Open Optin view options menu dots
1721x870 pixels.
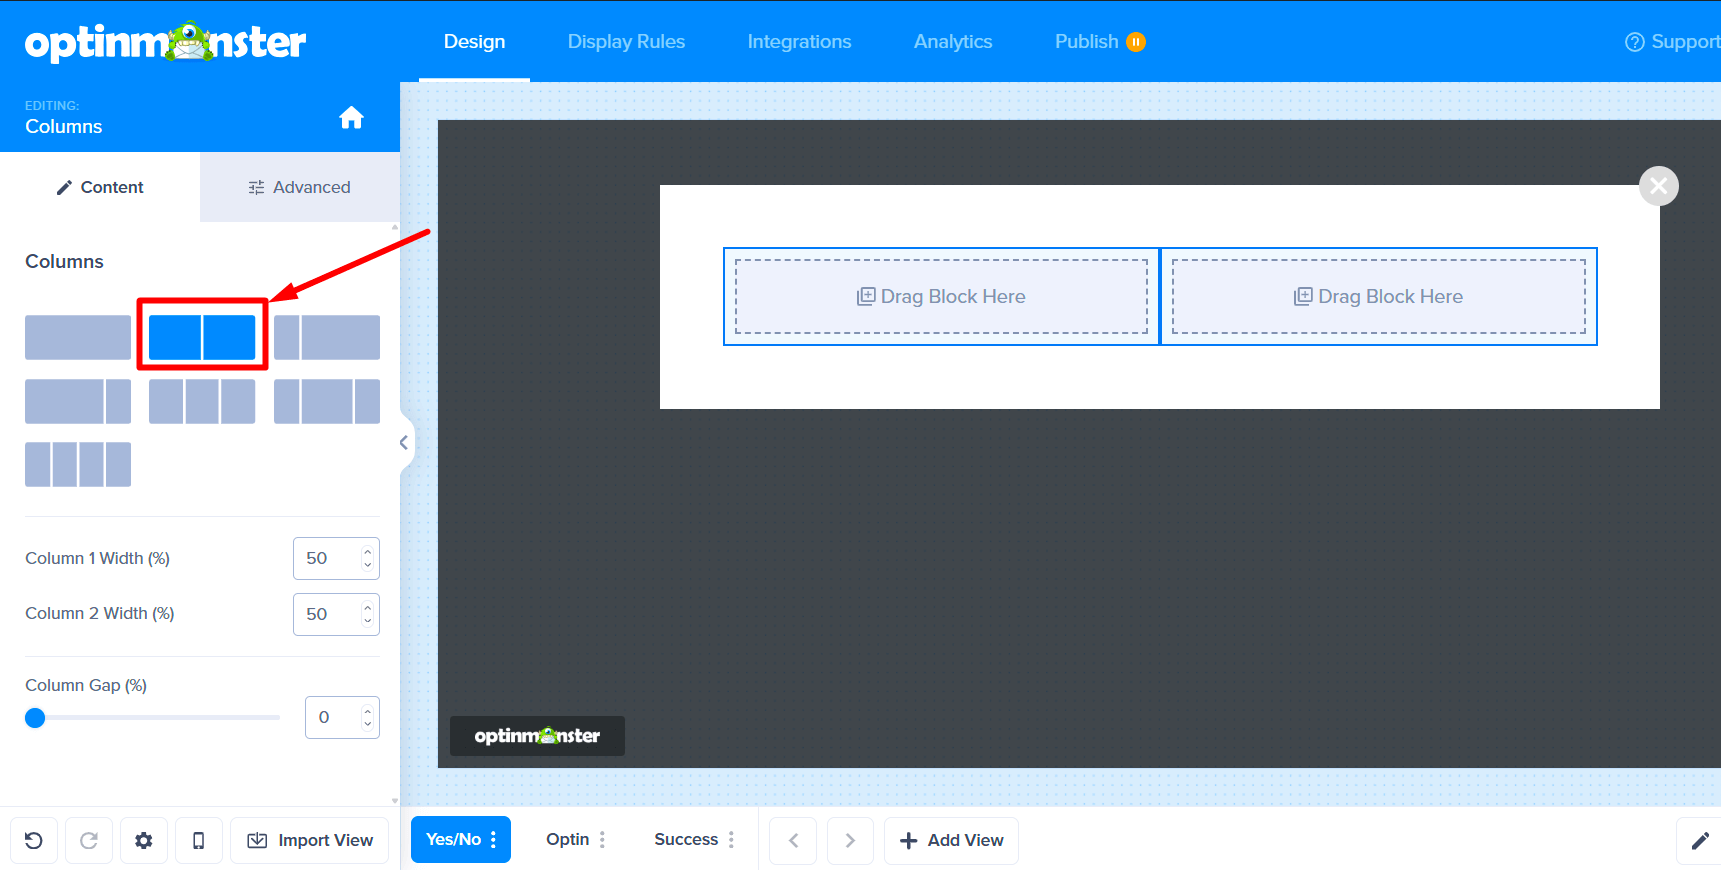point(602,840)
